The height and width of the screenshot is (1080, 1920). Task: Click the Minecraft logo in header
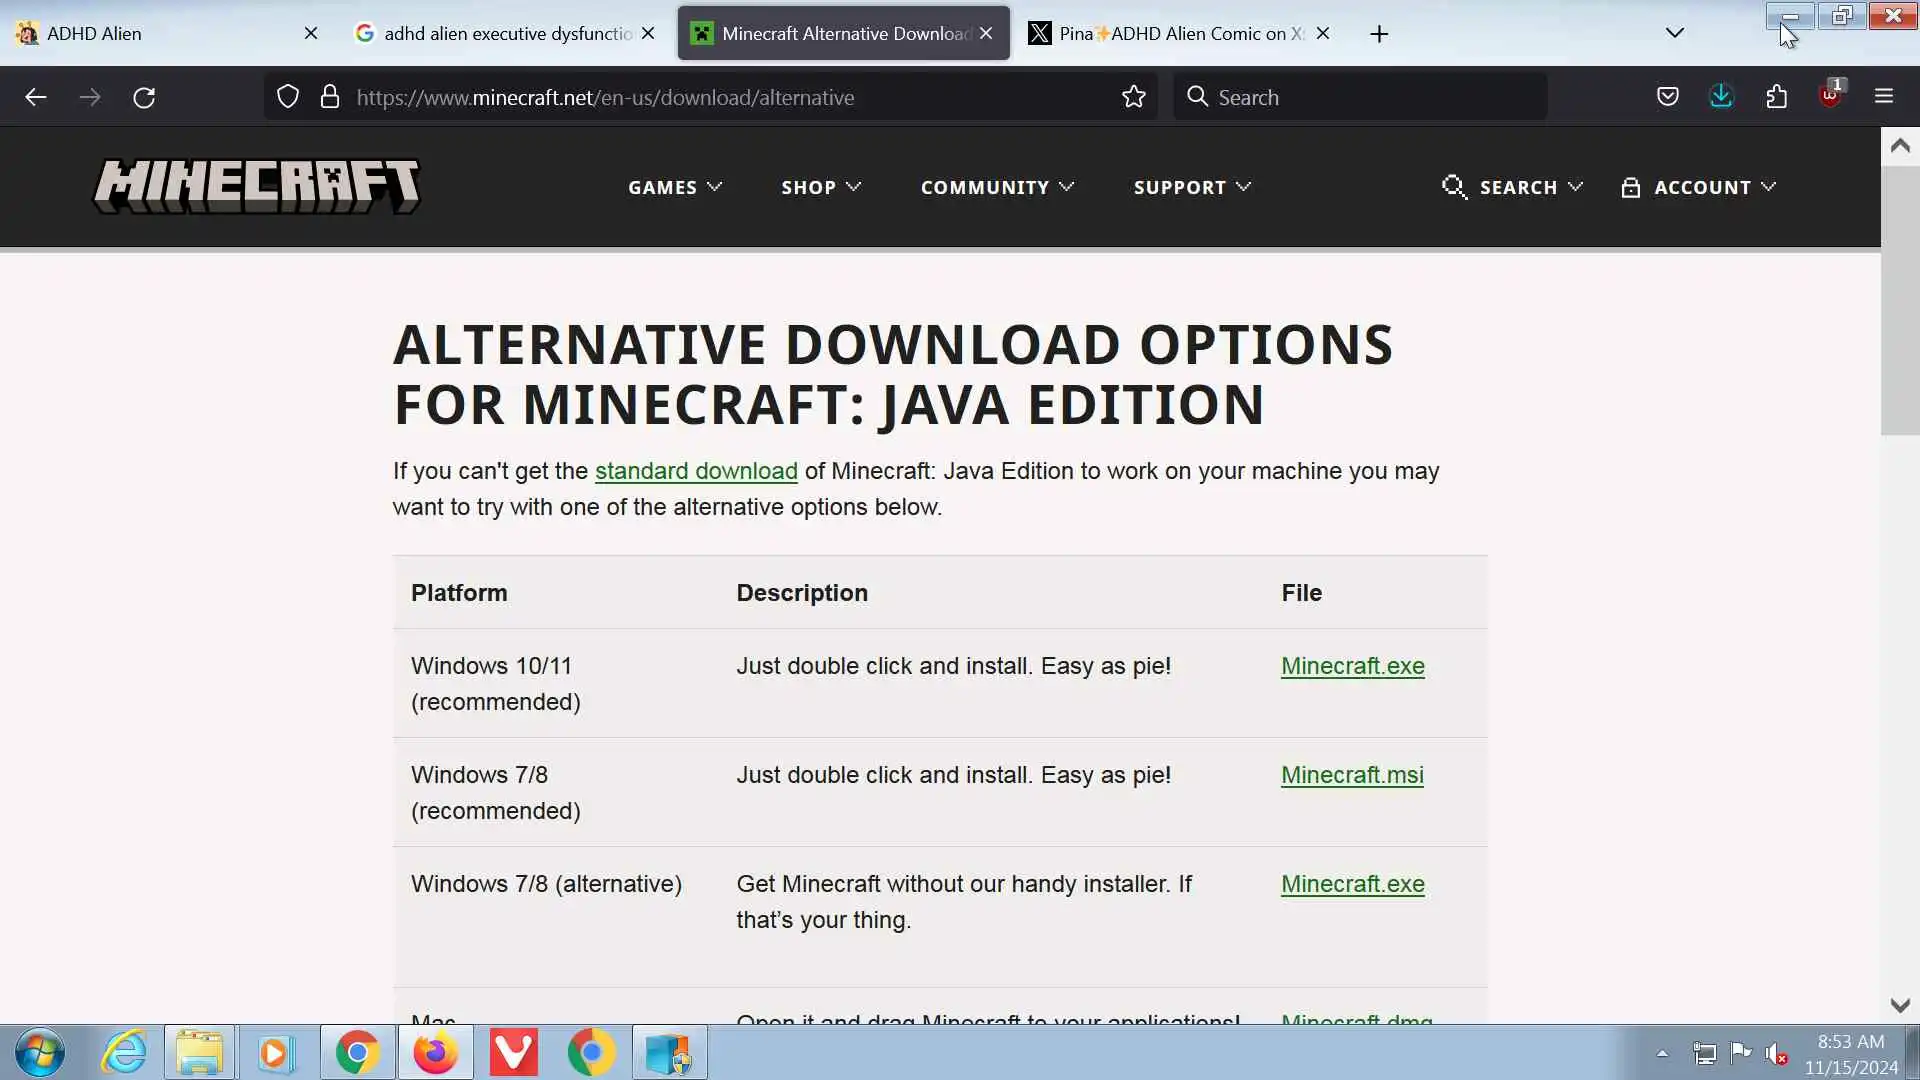click(257, 186)
